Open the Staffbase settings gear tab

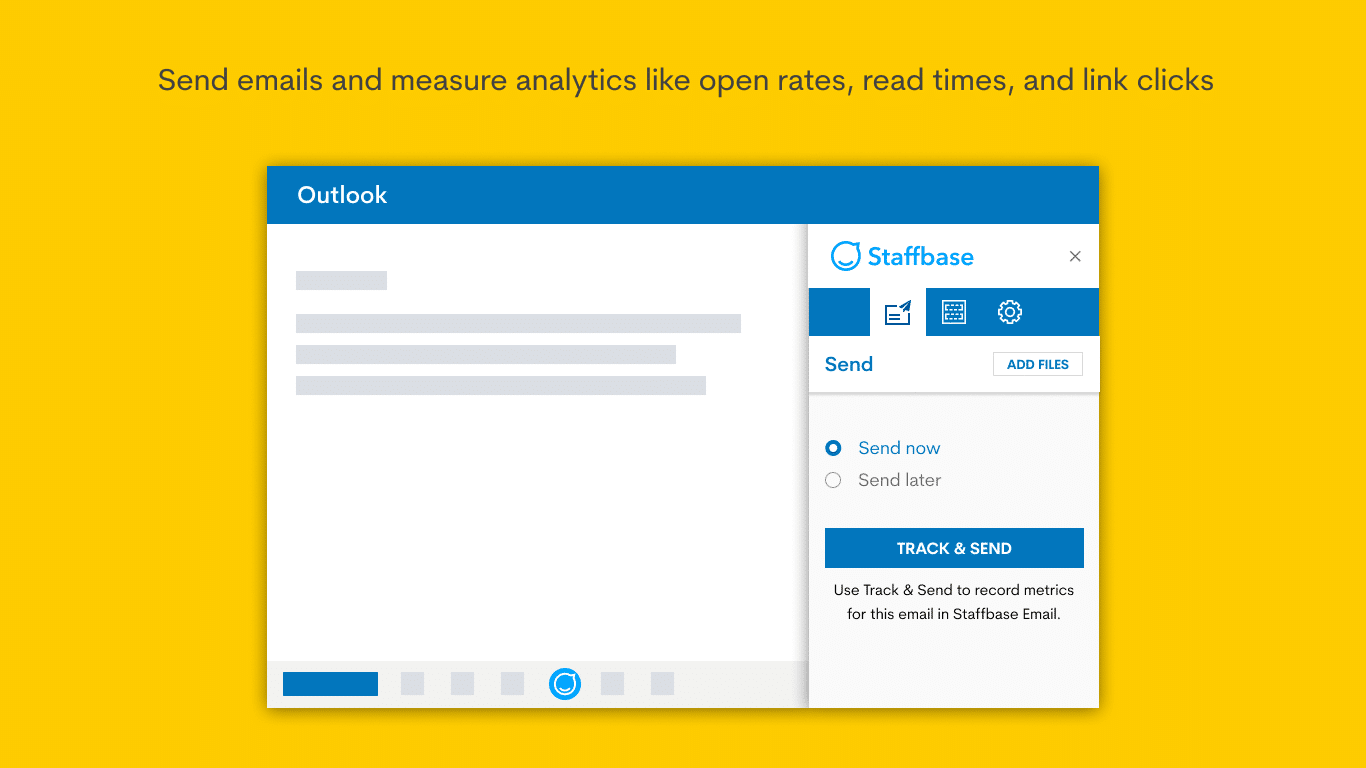click(x=1010, y=312)
